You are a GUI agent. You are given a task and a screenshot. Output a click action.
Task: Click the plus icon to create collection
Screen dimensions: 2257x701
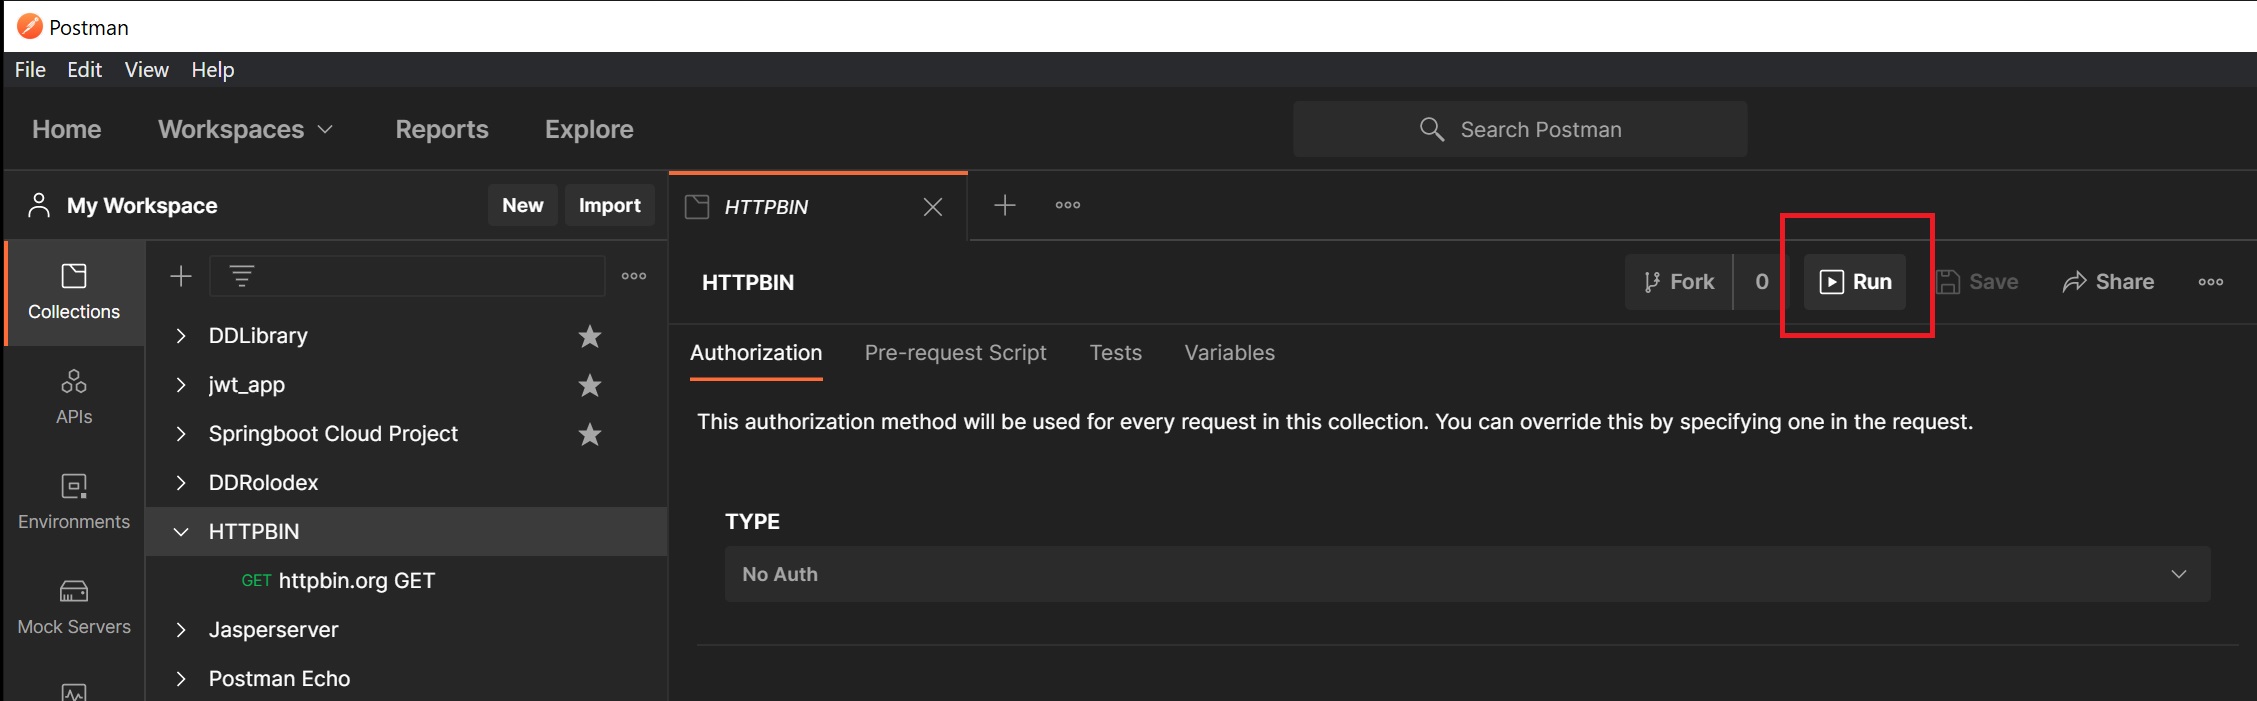point(181,276)
